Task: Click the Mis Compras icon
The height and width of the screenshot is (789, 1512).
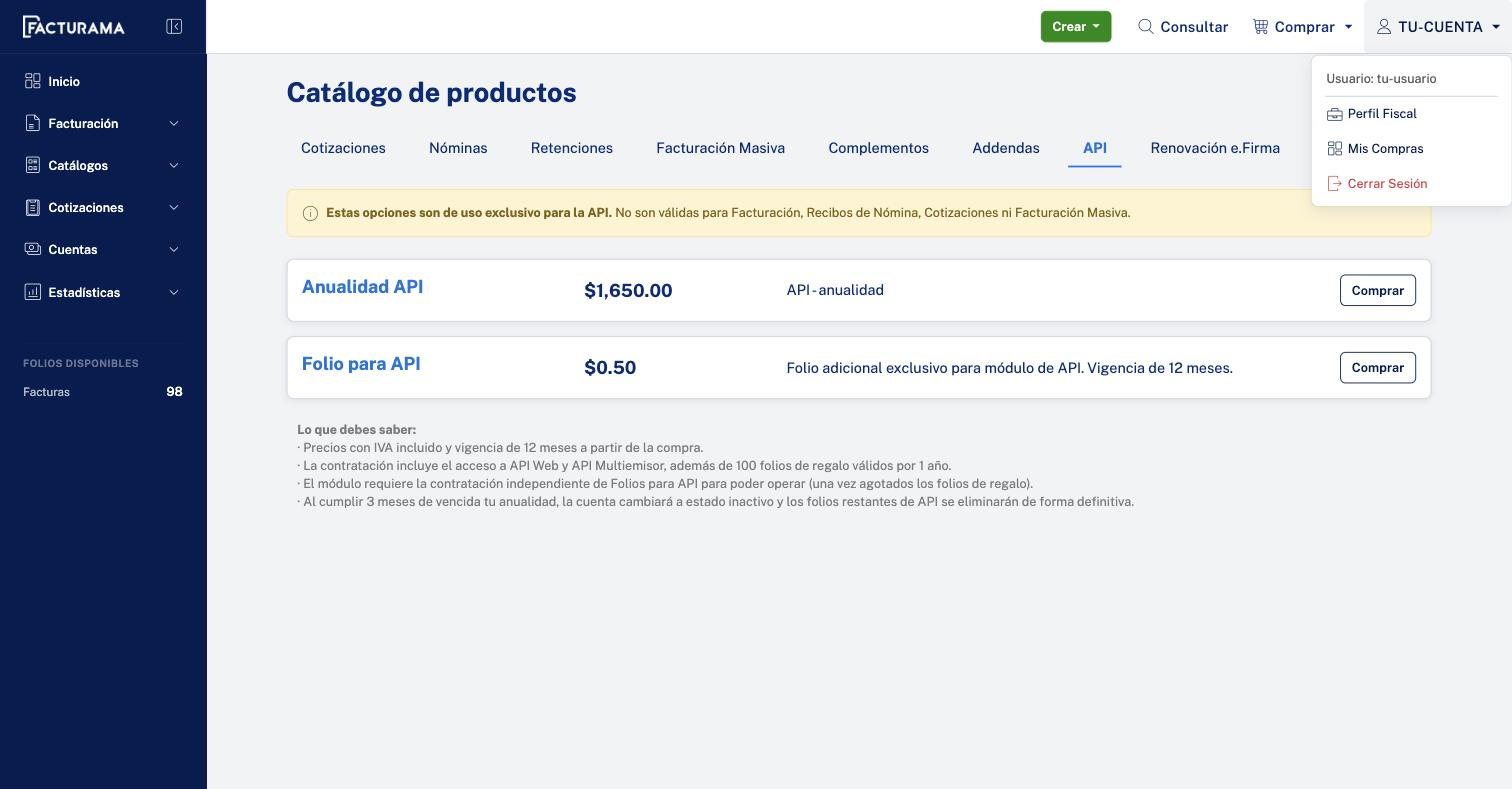Action: [x=1334, y=149]
